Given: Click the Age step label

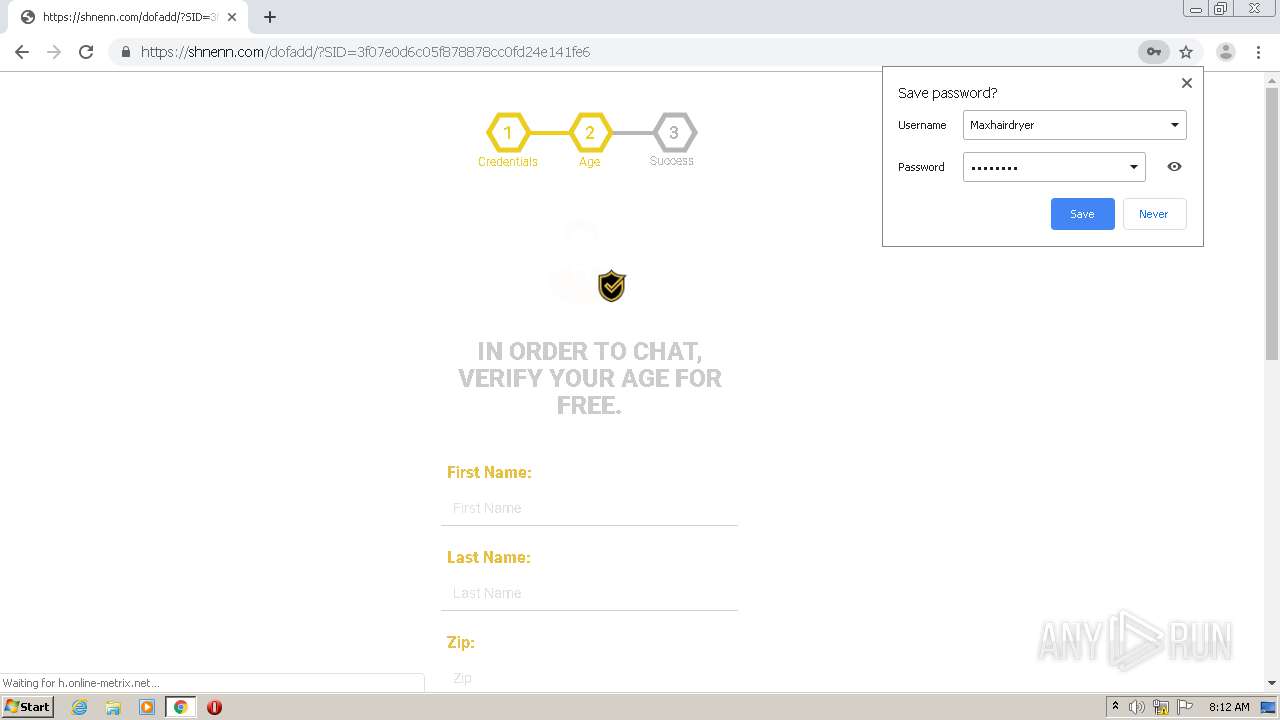Looking at the screenshot, I should pos(590,162).
